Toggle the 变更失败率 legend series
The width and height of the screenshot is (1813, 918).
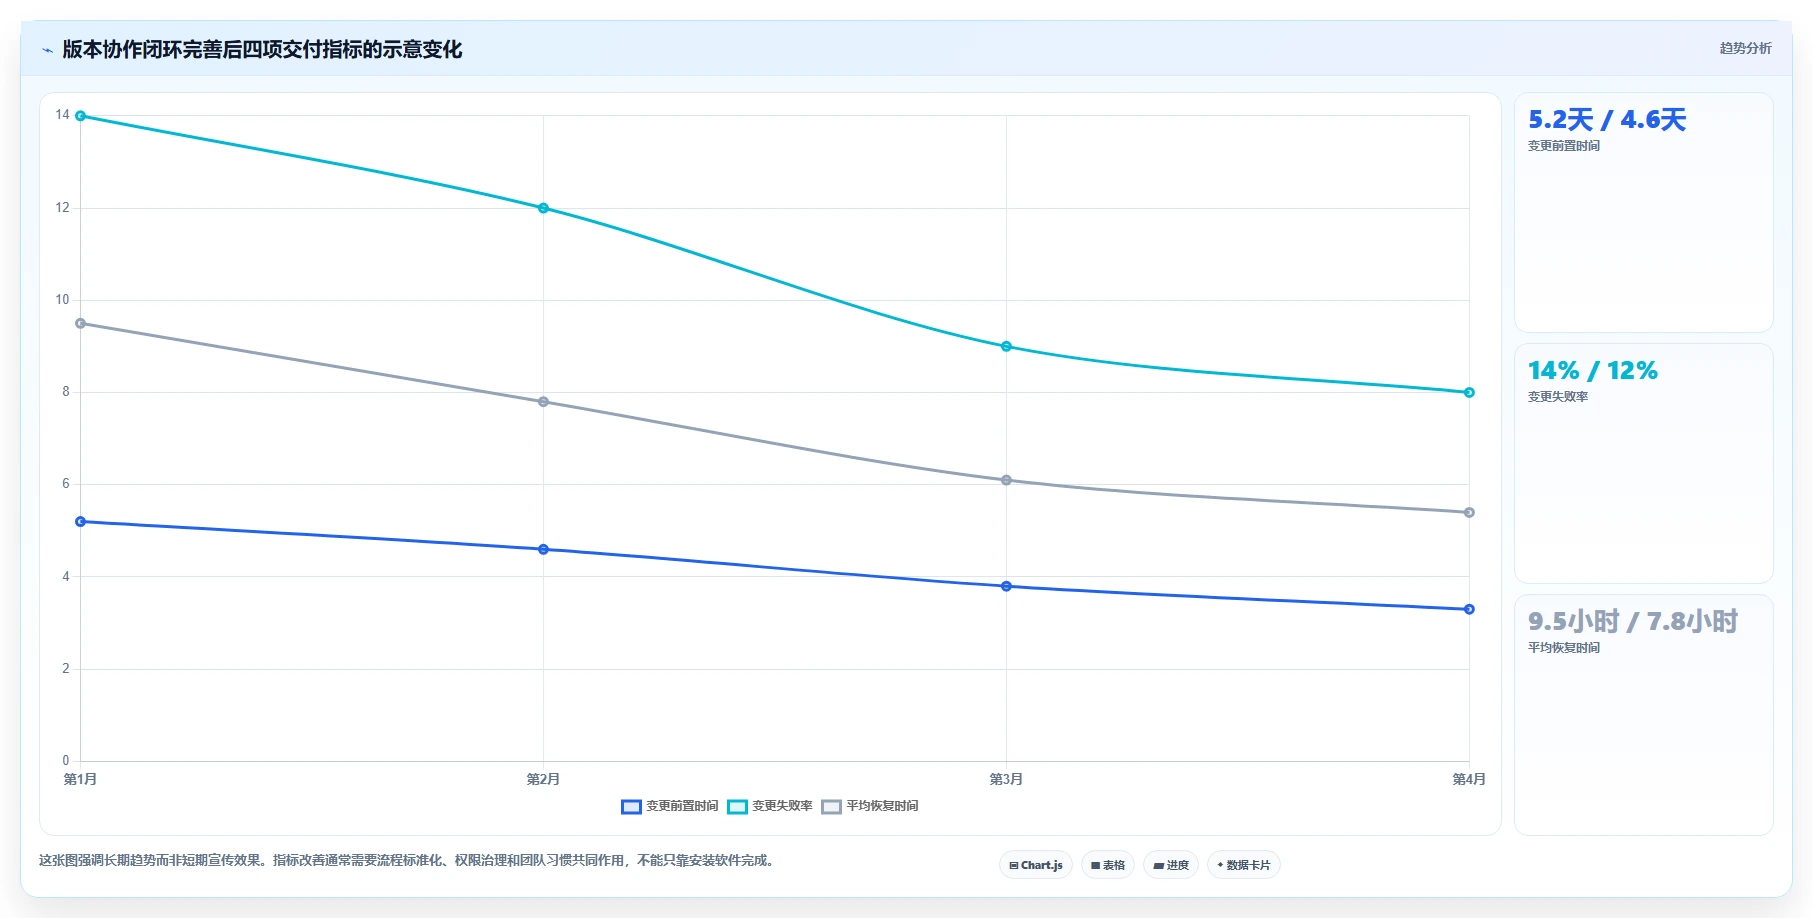pos(770,806)
